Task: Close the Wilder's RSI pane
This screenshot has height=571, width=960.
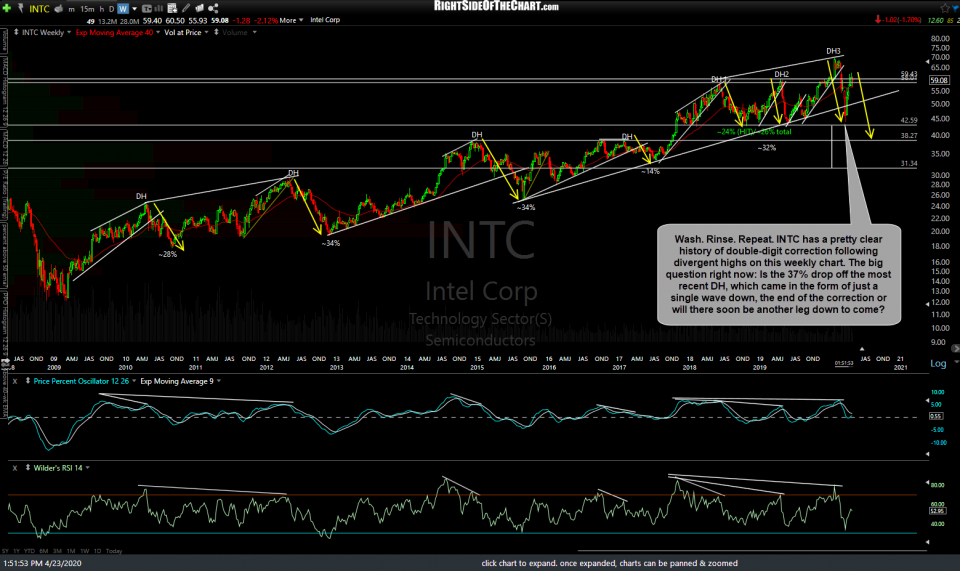Action: tap(15, 468)
